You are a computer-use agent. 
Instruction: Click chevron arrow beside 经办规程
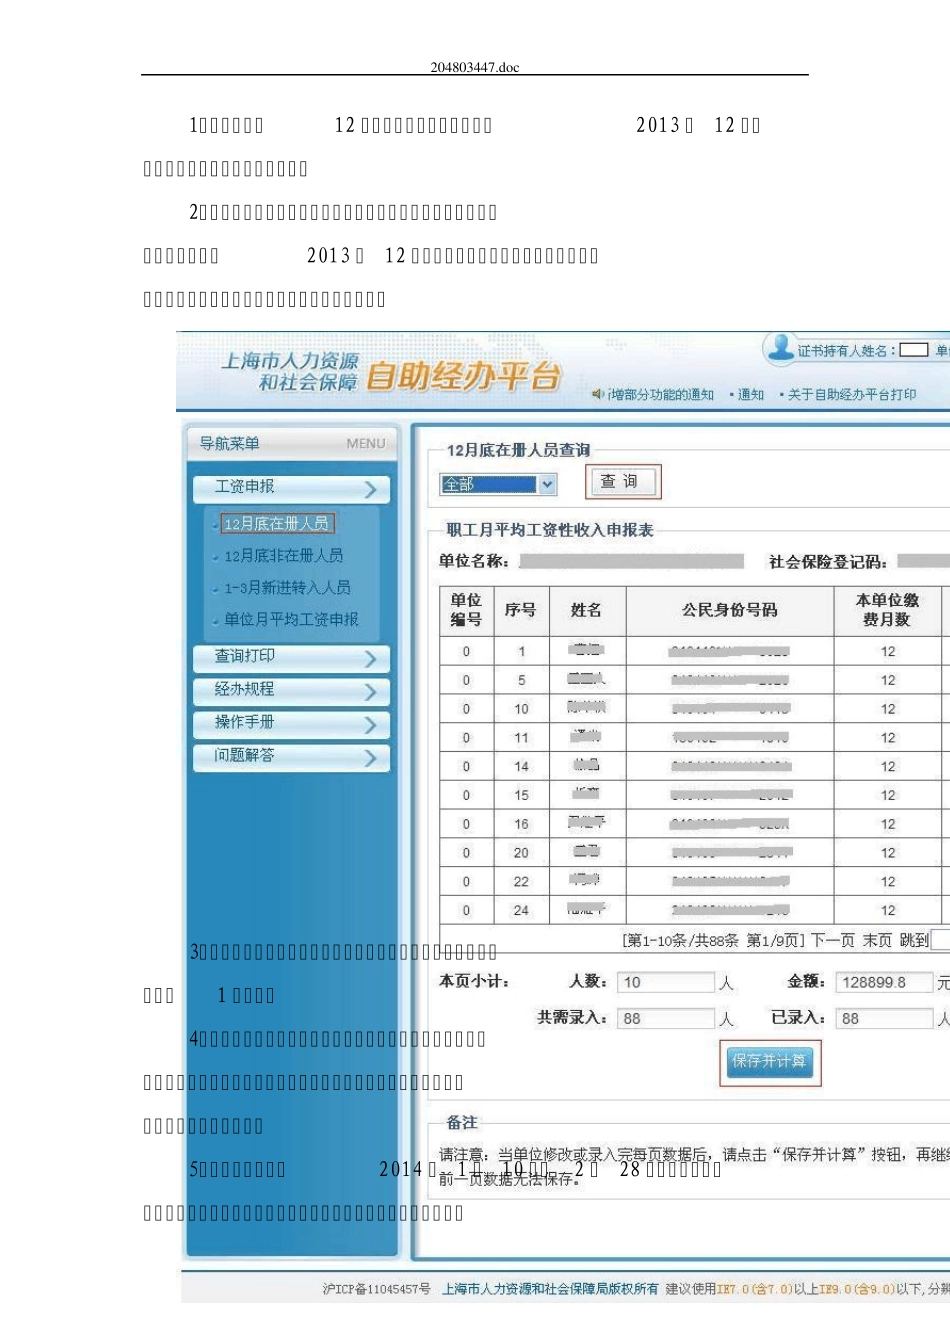point(371,692)
